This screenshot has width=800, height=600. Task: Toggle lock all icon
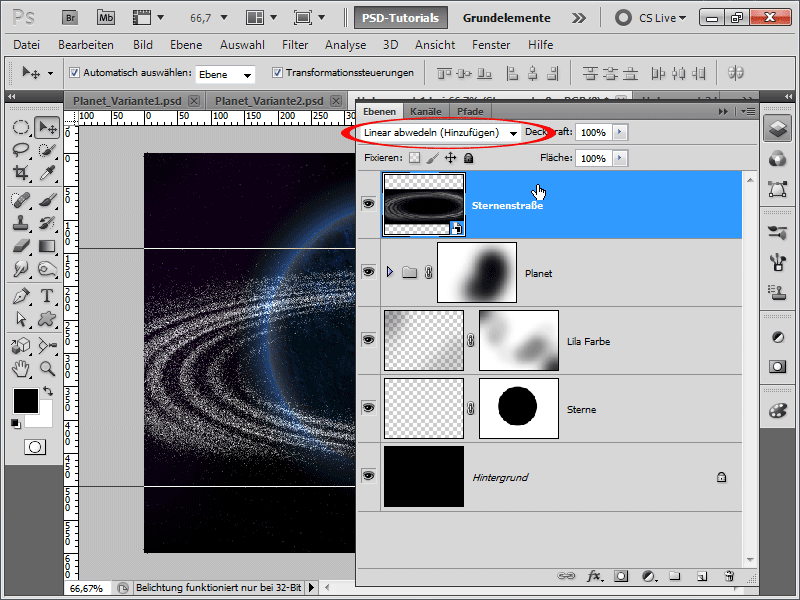pos(468,158)
